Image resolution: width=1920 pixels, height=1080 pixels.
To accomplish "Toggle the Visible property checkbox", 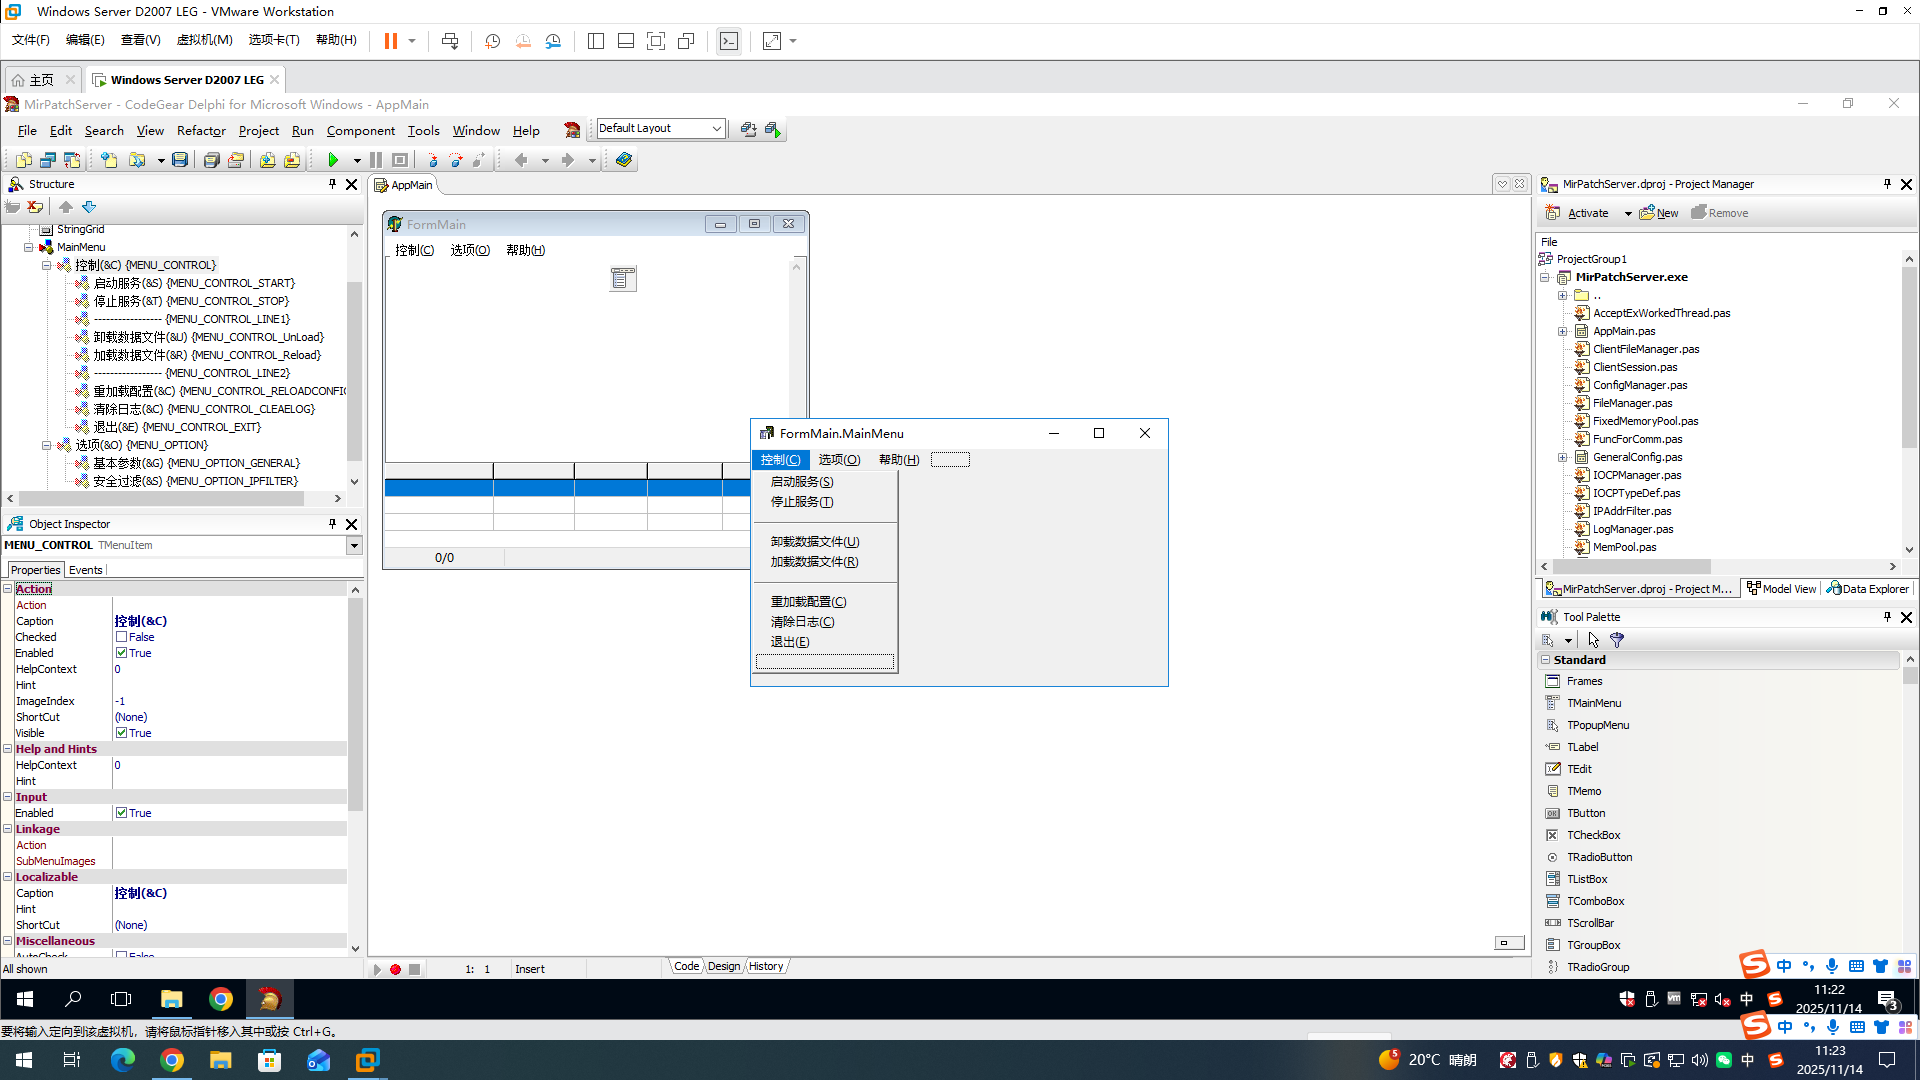I will 121,733.
